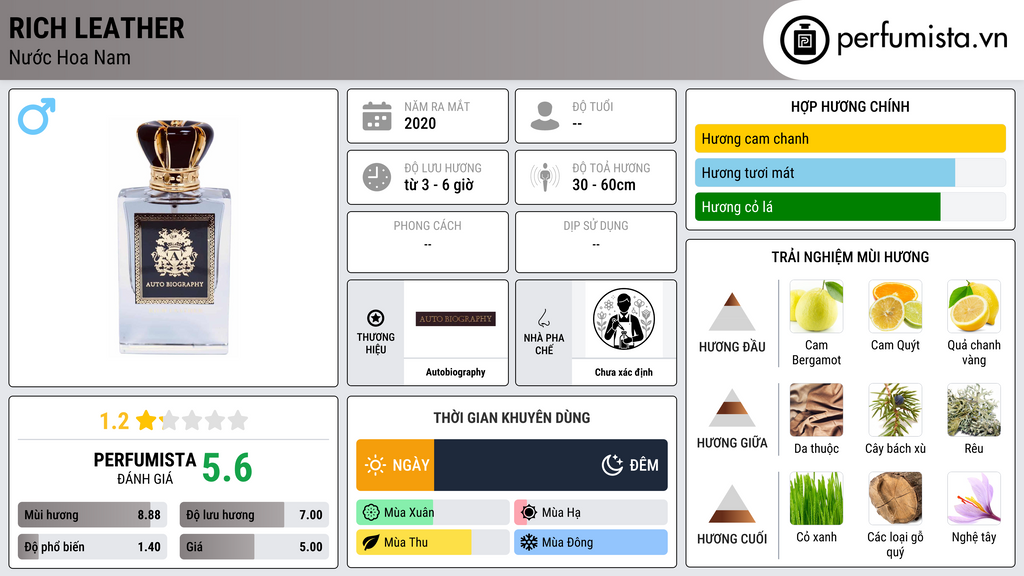Click the Rich Leather perfume bottle image
This screenshot has height=576, width=1024.
(x=174, y=238)
